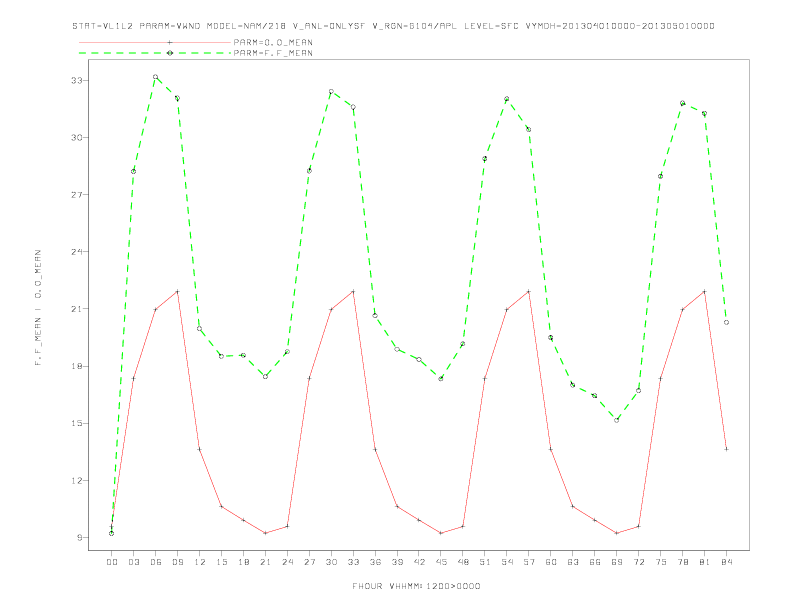The width and height of the screenshot is (792, 612).
Task: Click the x-axis hour label 51
Action: [485, 562]
